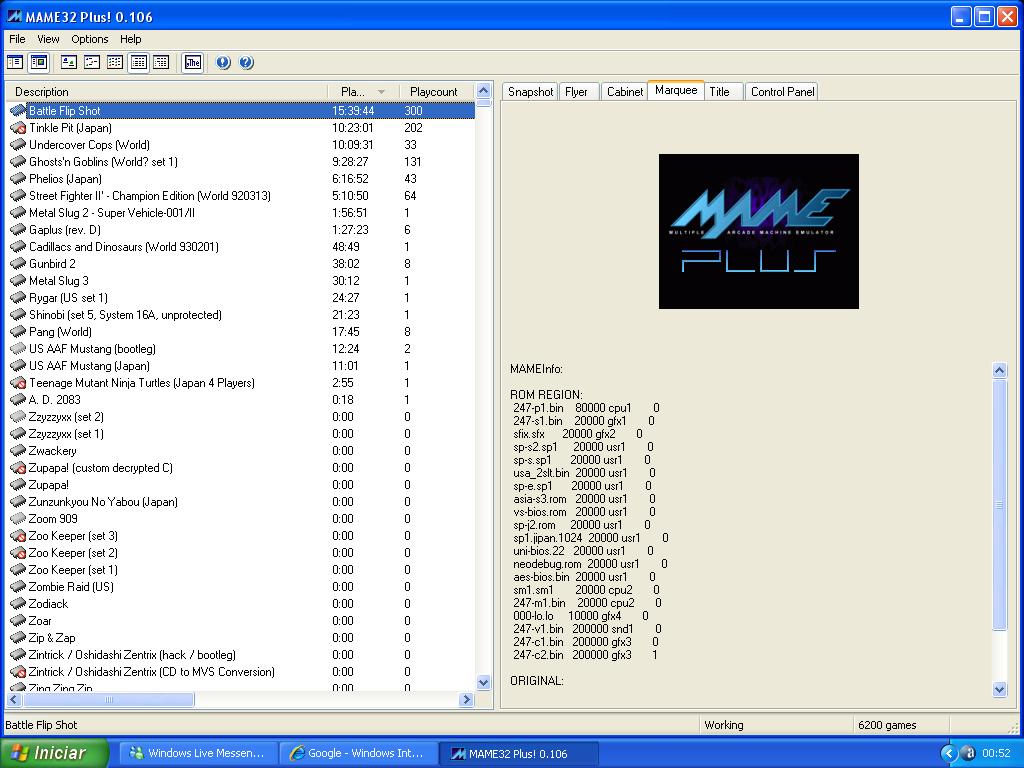Image resolution: width=1024 pixels, height=768 pixels.
Task: Switch to the Control Panel tab
Action: 782,92
